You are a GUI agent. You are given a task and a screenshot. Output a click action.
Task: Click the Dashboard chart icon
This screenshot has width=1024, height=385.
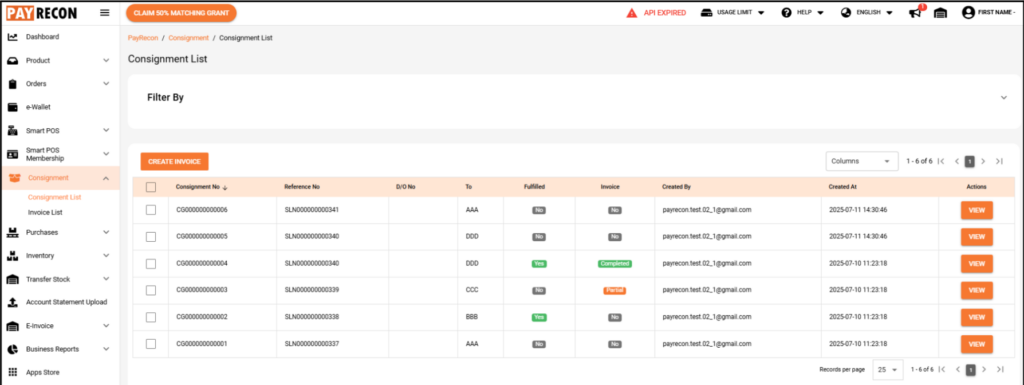click(x=12, y=37)
